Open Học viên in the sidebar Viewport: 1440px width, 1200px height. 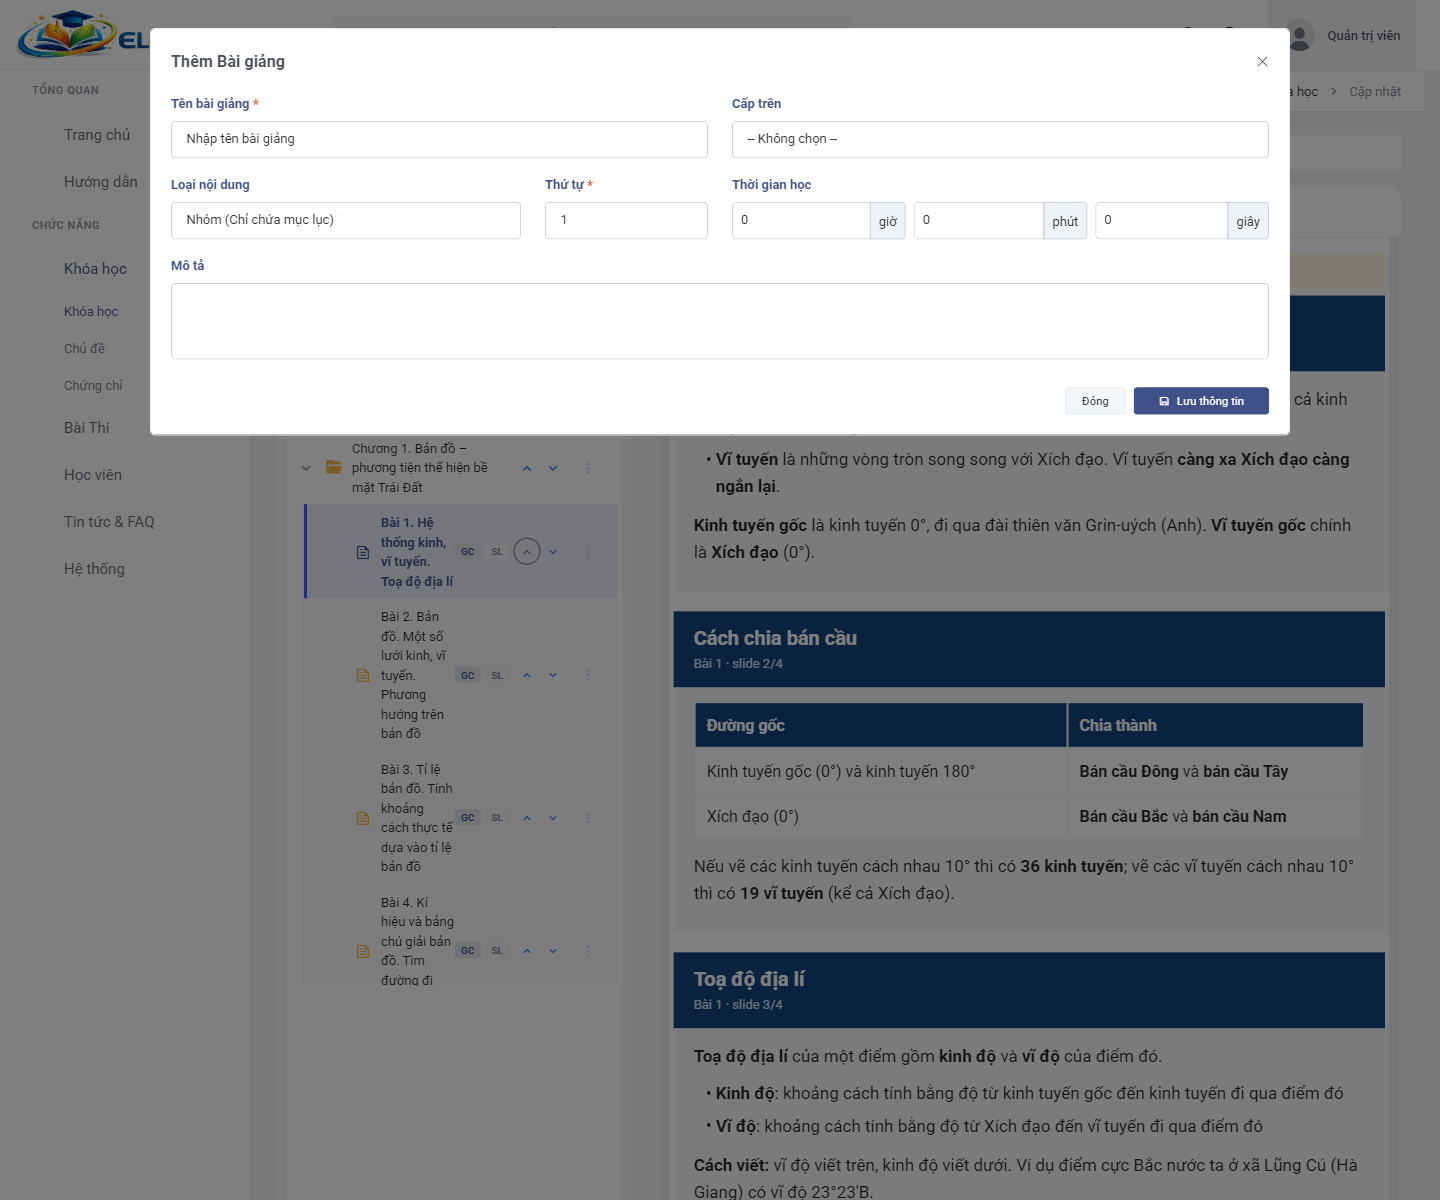[x=93, y=475]
